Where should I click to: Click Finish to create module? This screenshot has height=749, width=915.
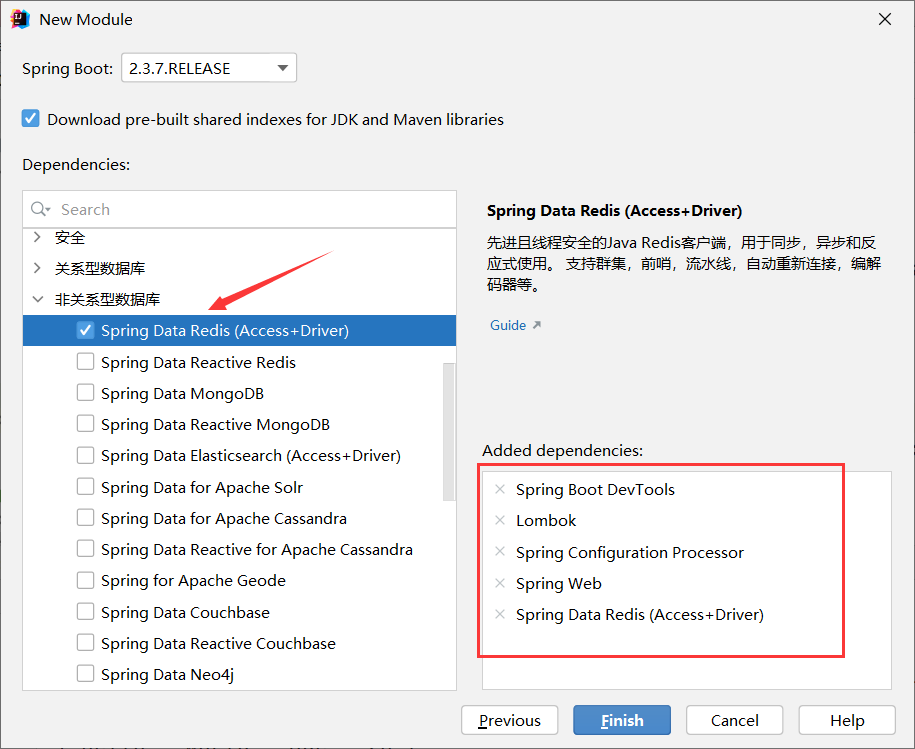tap(622, 720)
